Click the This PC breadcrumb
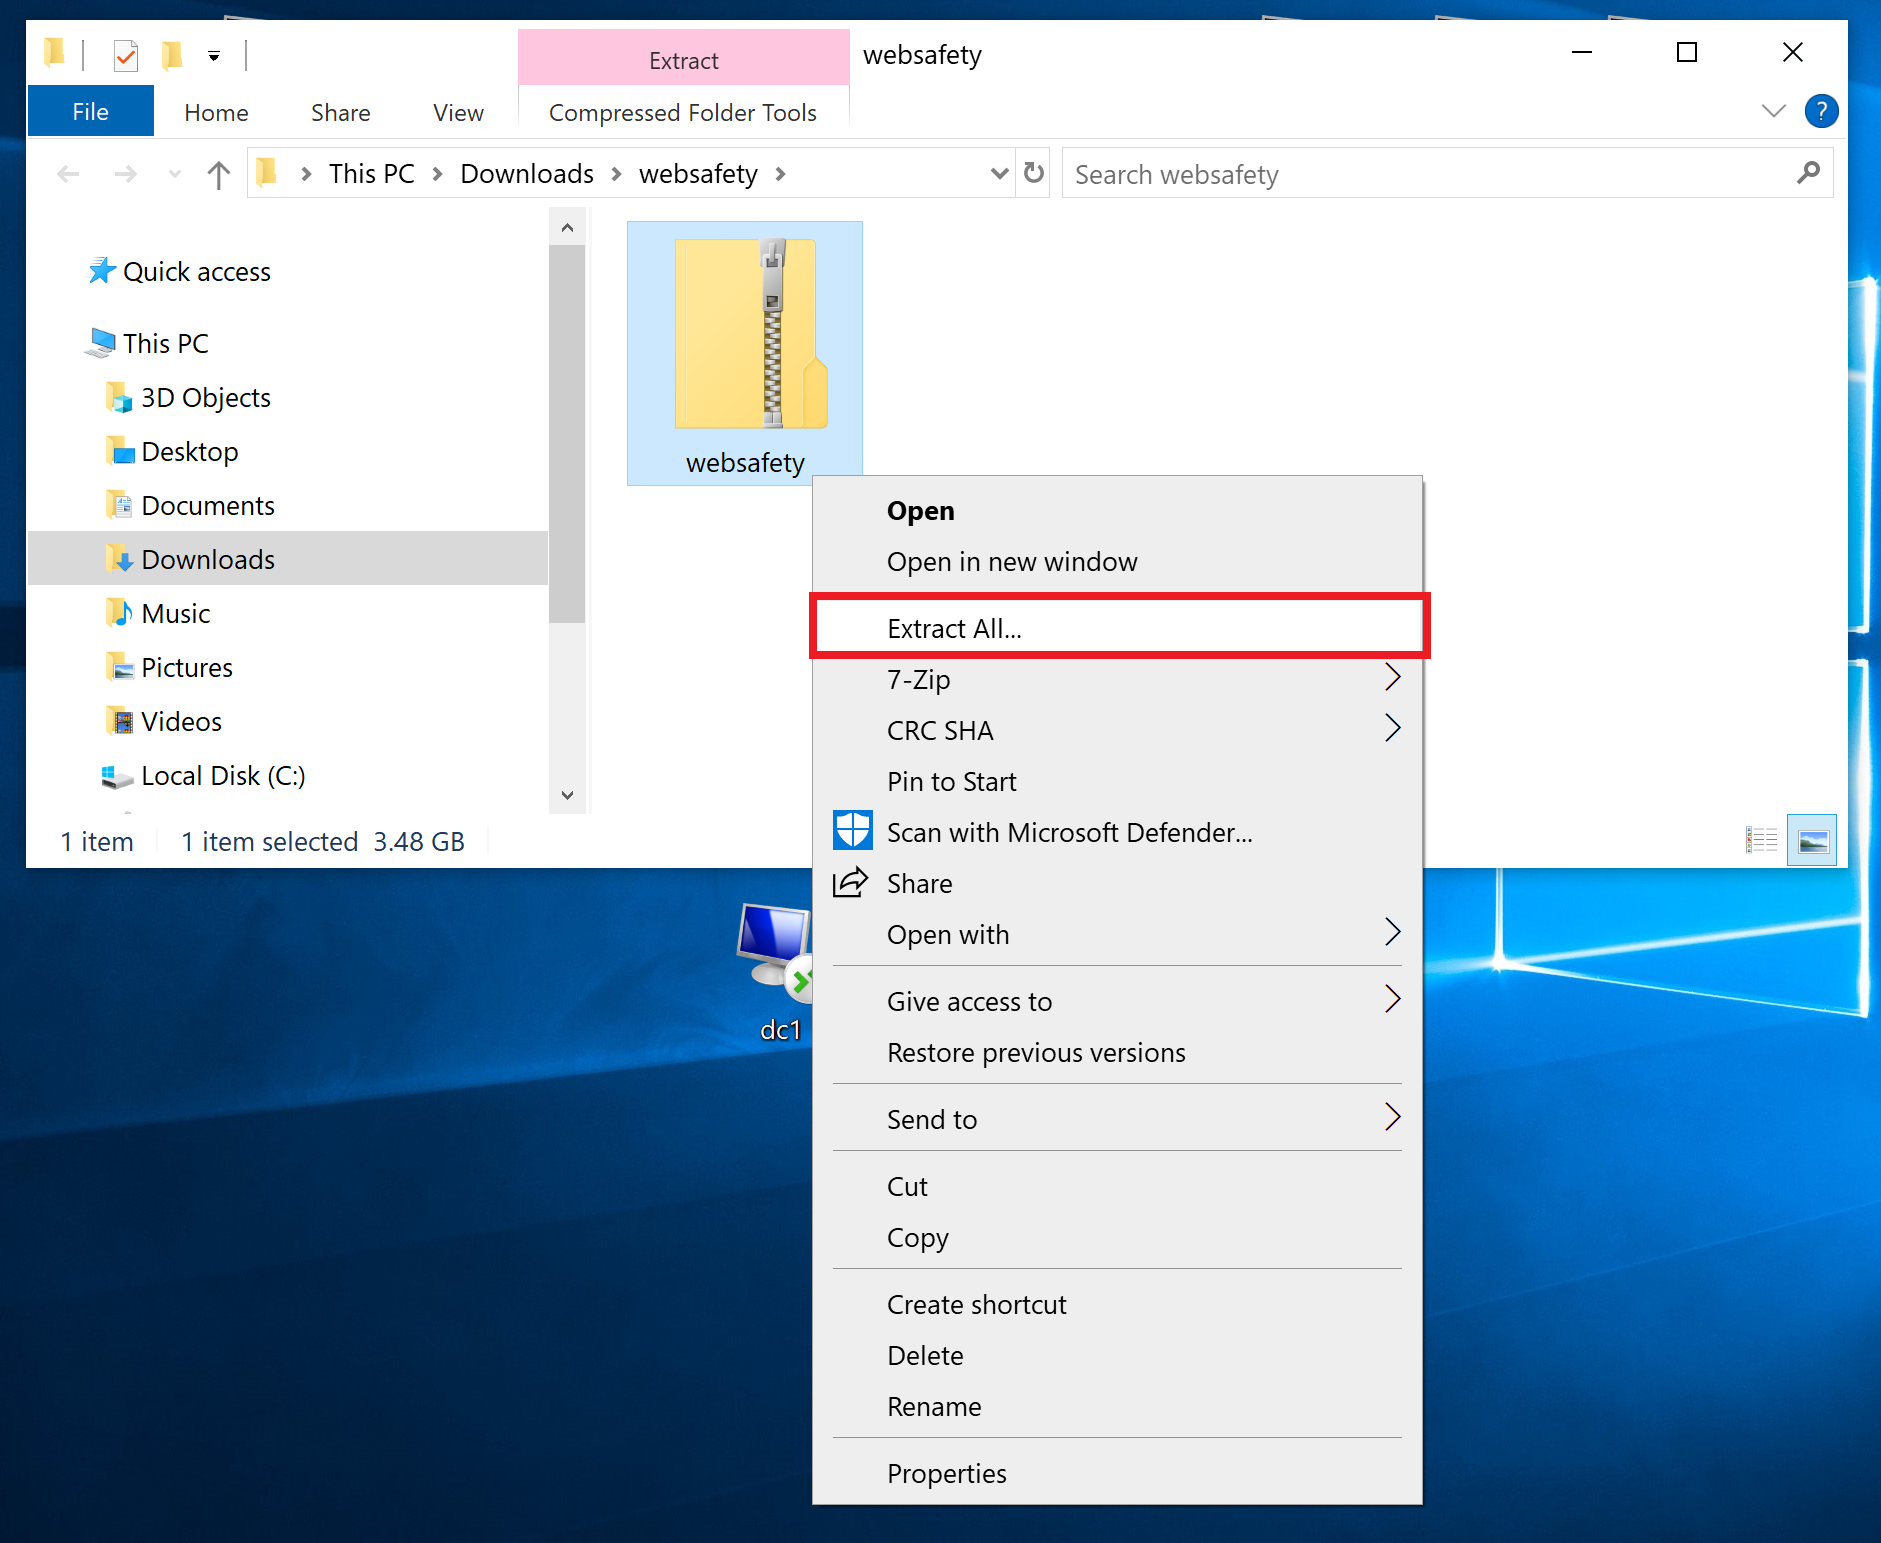The width and height of the screenshot is (1881, 1543). 371,174
